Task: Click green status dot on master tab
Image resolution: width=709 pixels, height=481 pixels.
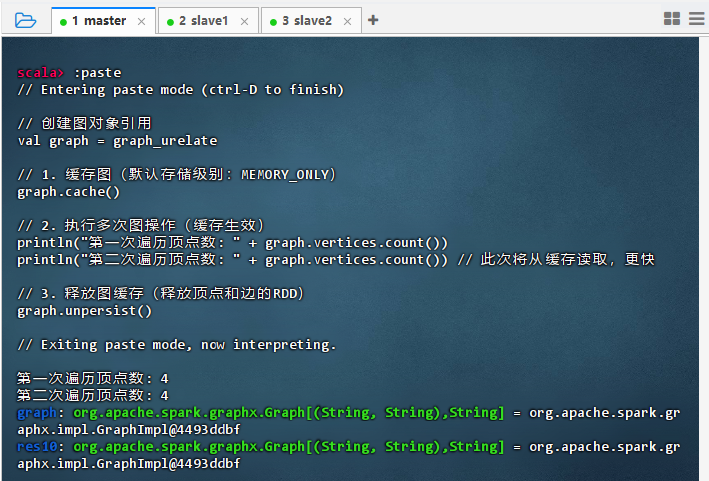Action: tap(63, 22)
